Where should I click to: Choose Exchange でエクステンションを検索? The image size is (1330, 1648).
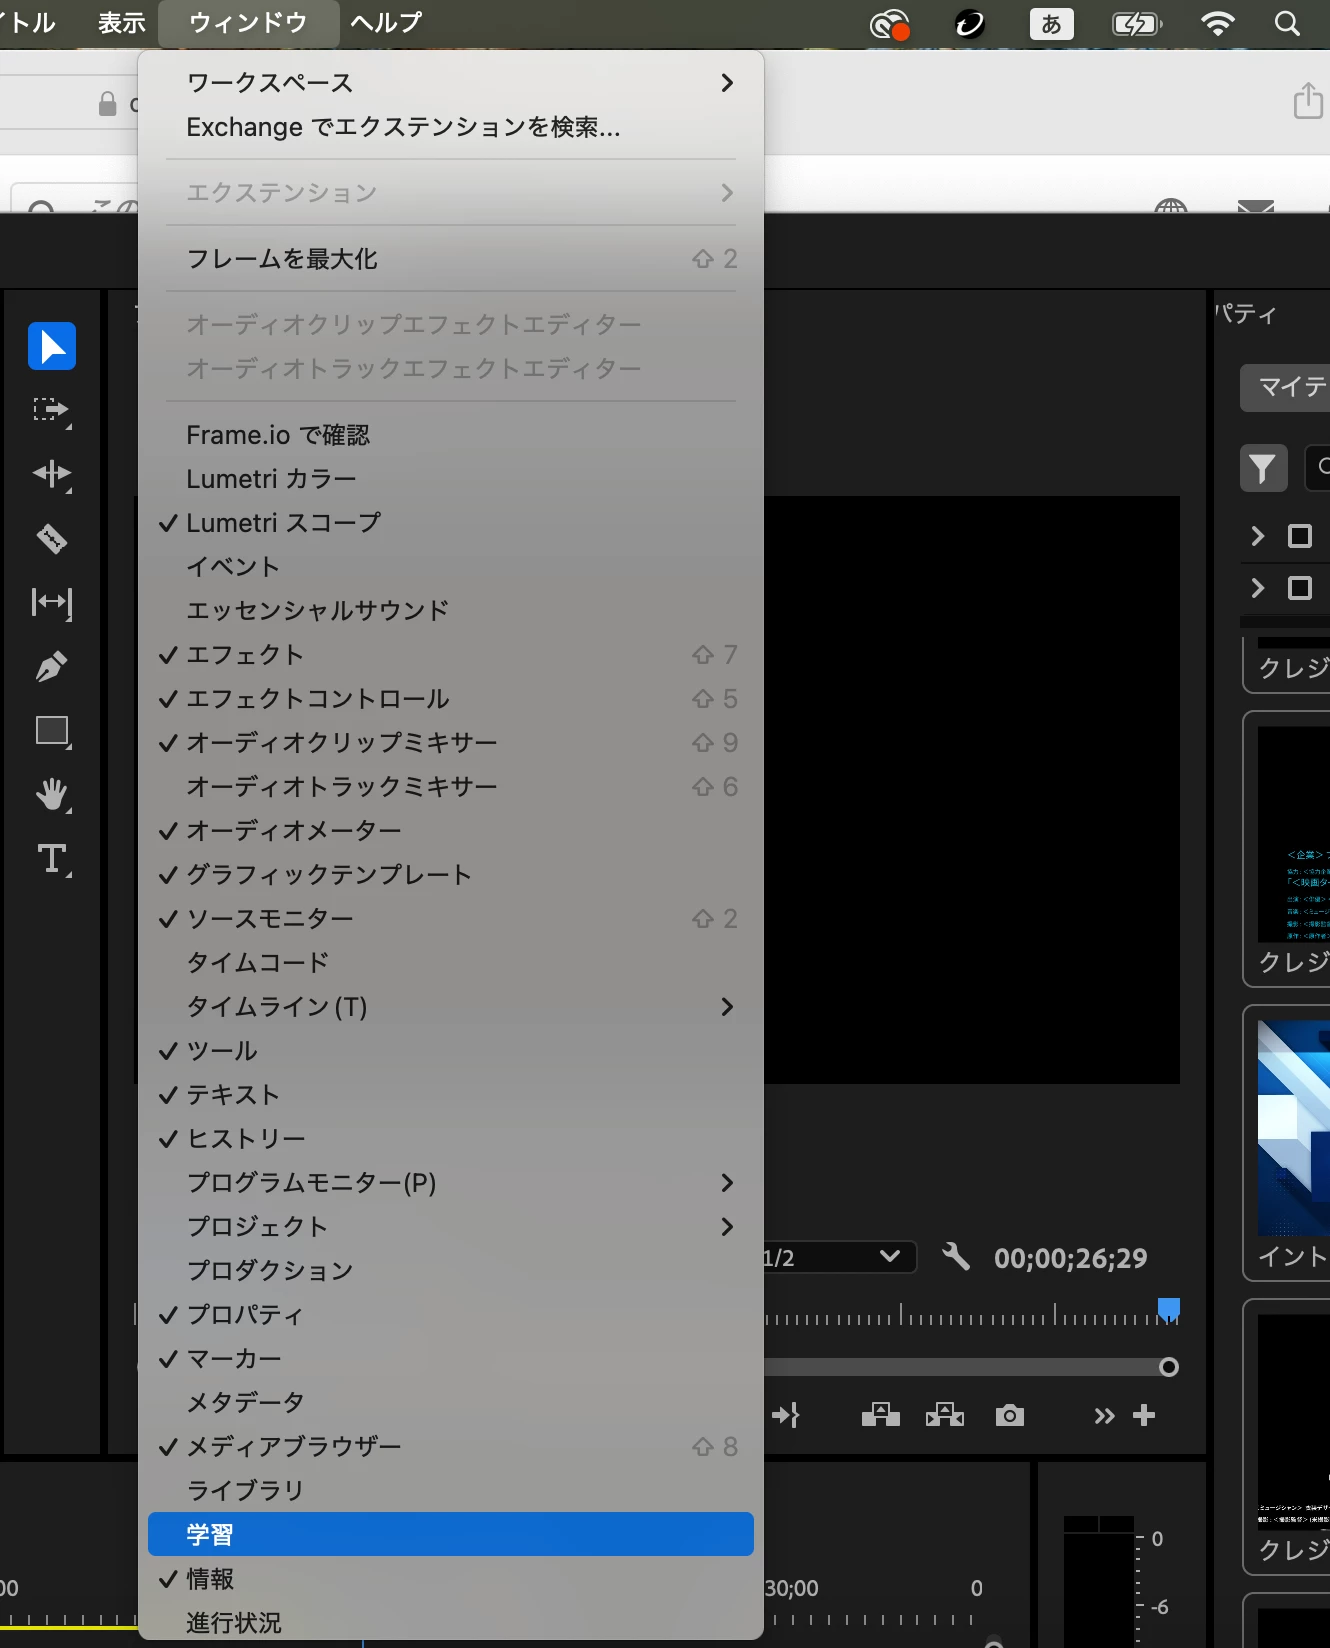click(450, 127)
